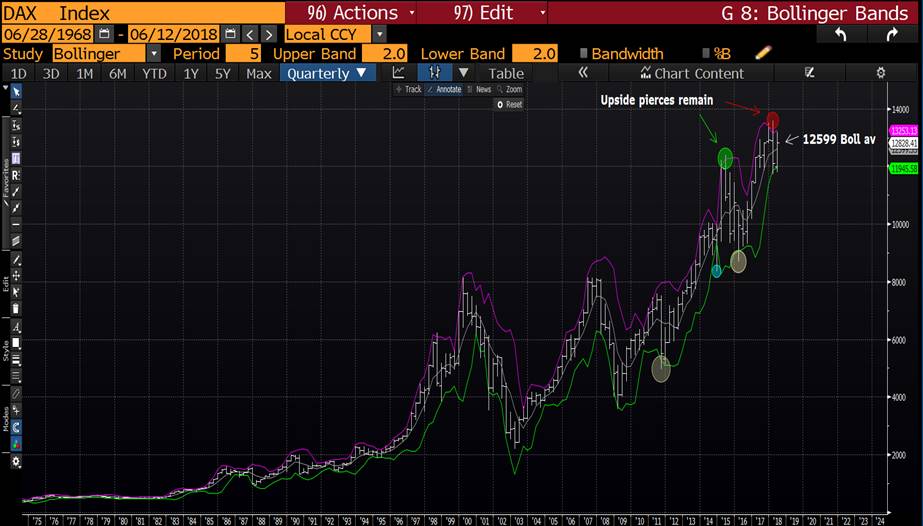Open the chart edit notepad icon
Image resolution: width=923 pixels, height=526 pixels.
(809, 72)
